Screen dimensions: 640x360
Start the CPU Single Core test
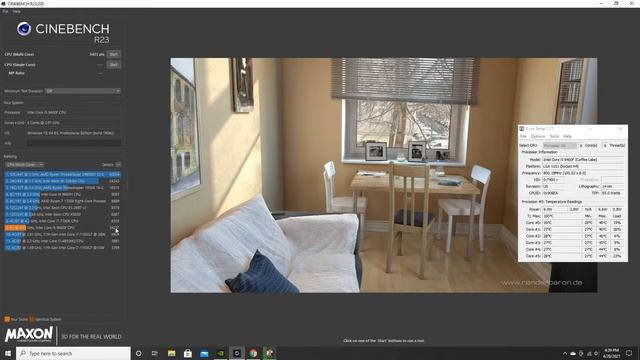coord(113,64)
